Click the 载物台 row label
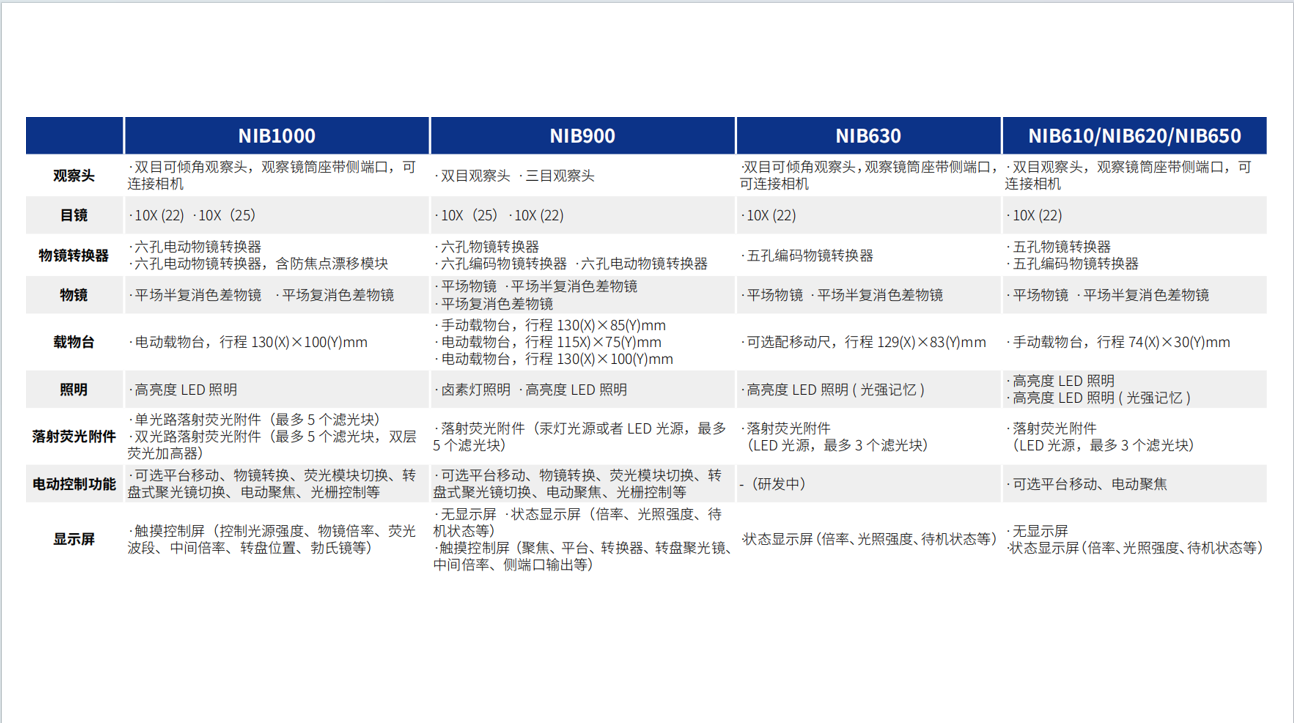Viewport: 1294px width, 723px height. point(73,341)
